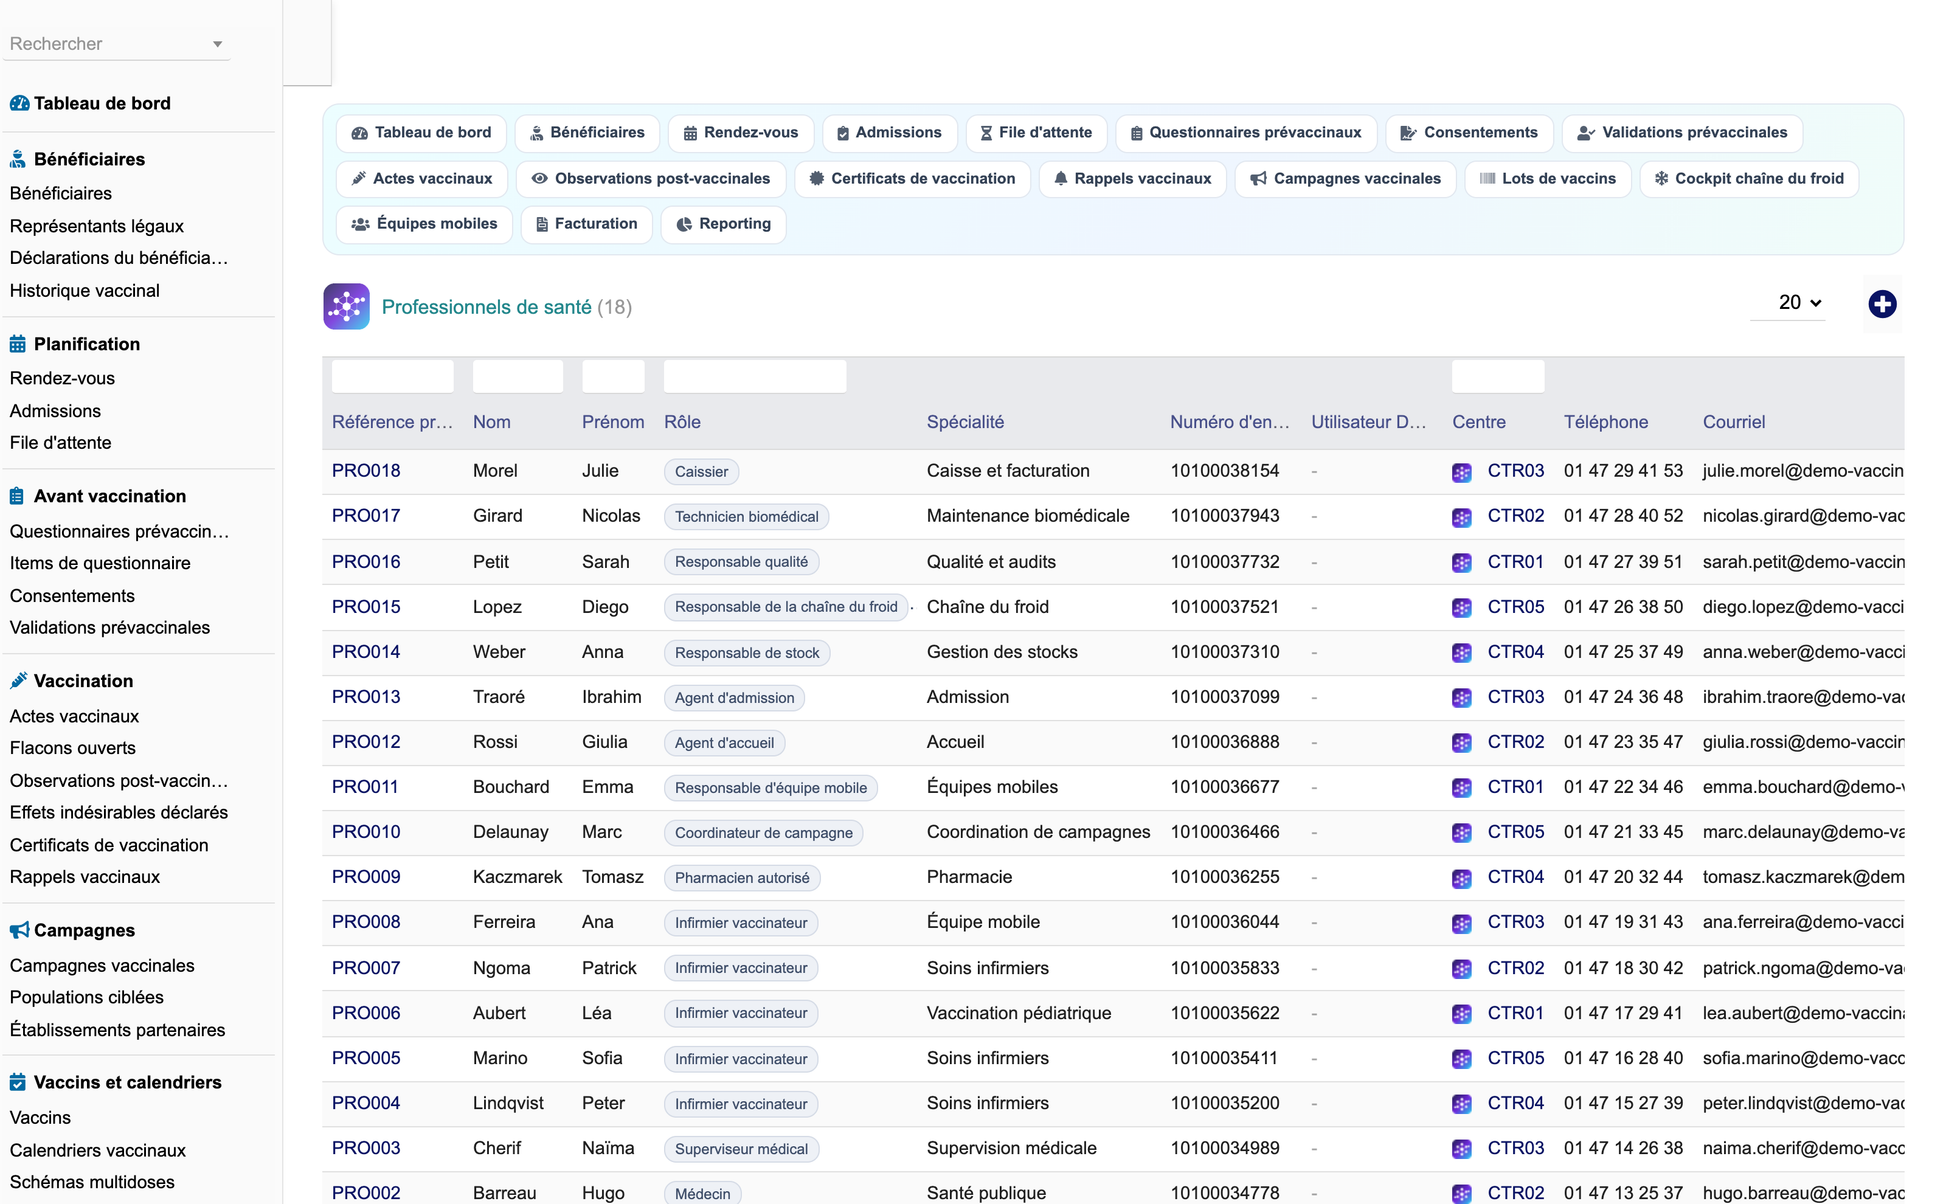Click the Avant vaccination clipboard icon

point(18,497)
